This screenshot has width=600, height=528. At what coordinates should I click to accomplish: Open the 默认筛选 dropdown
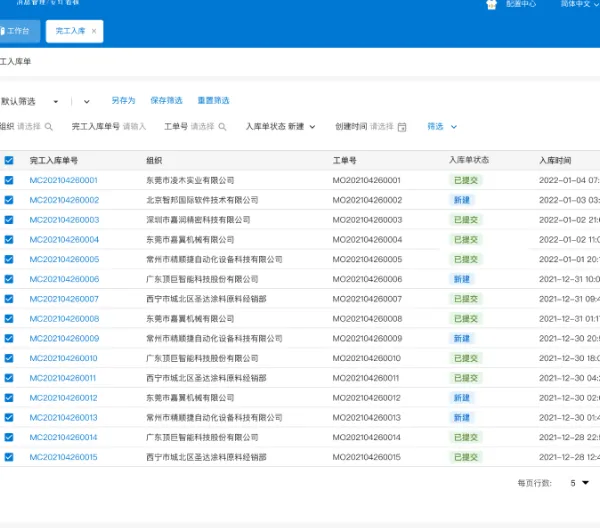29,101
